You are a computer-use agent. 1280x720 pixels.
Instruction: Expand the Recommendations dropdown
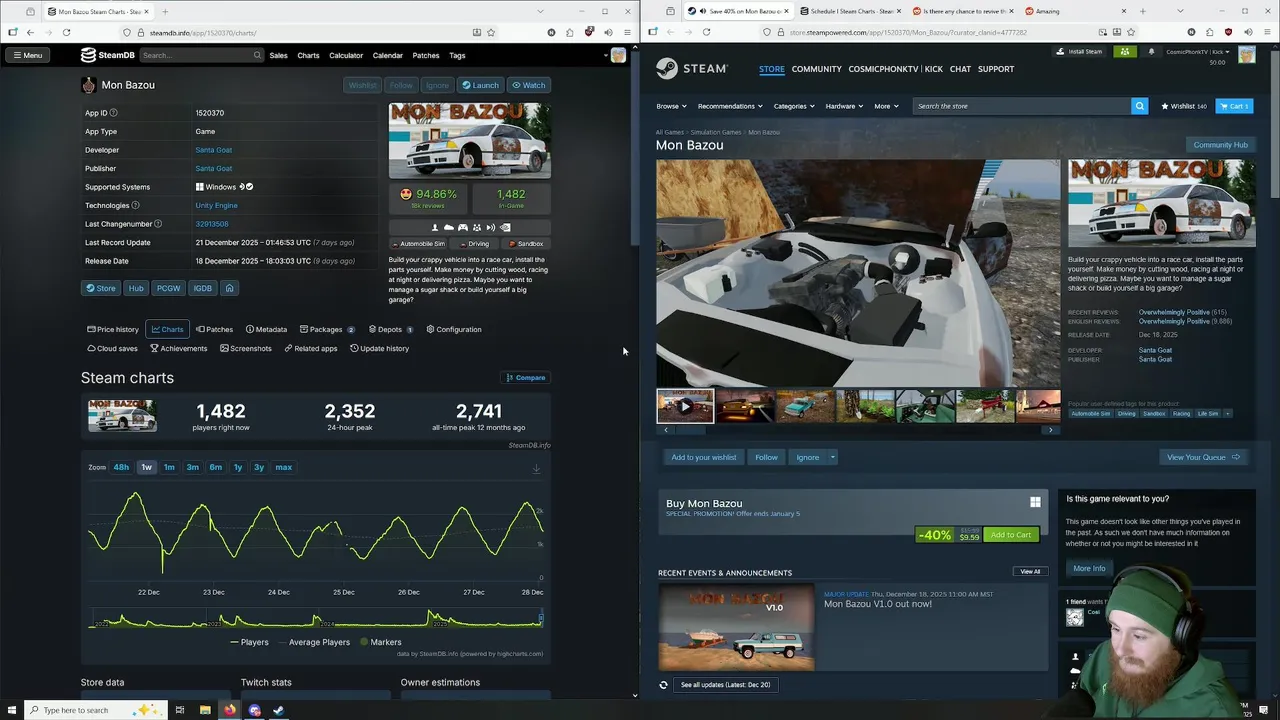[730, 106]
